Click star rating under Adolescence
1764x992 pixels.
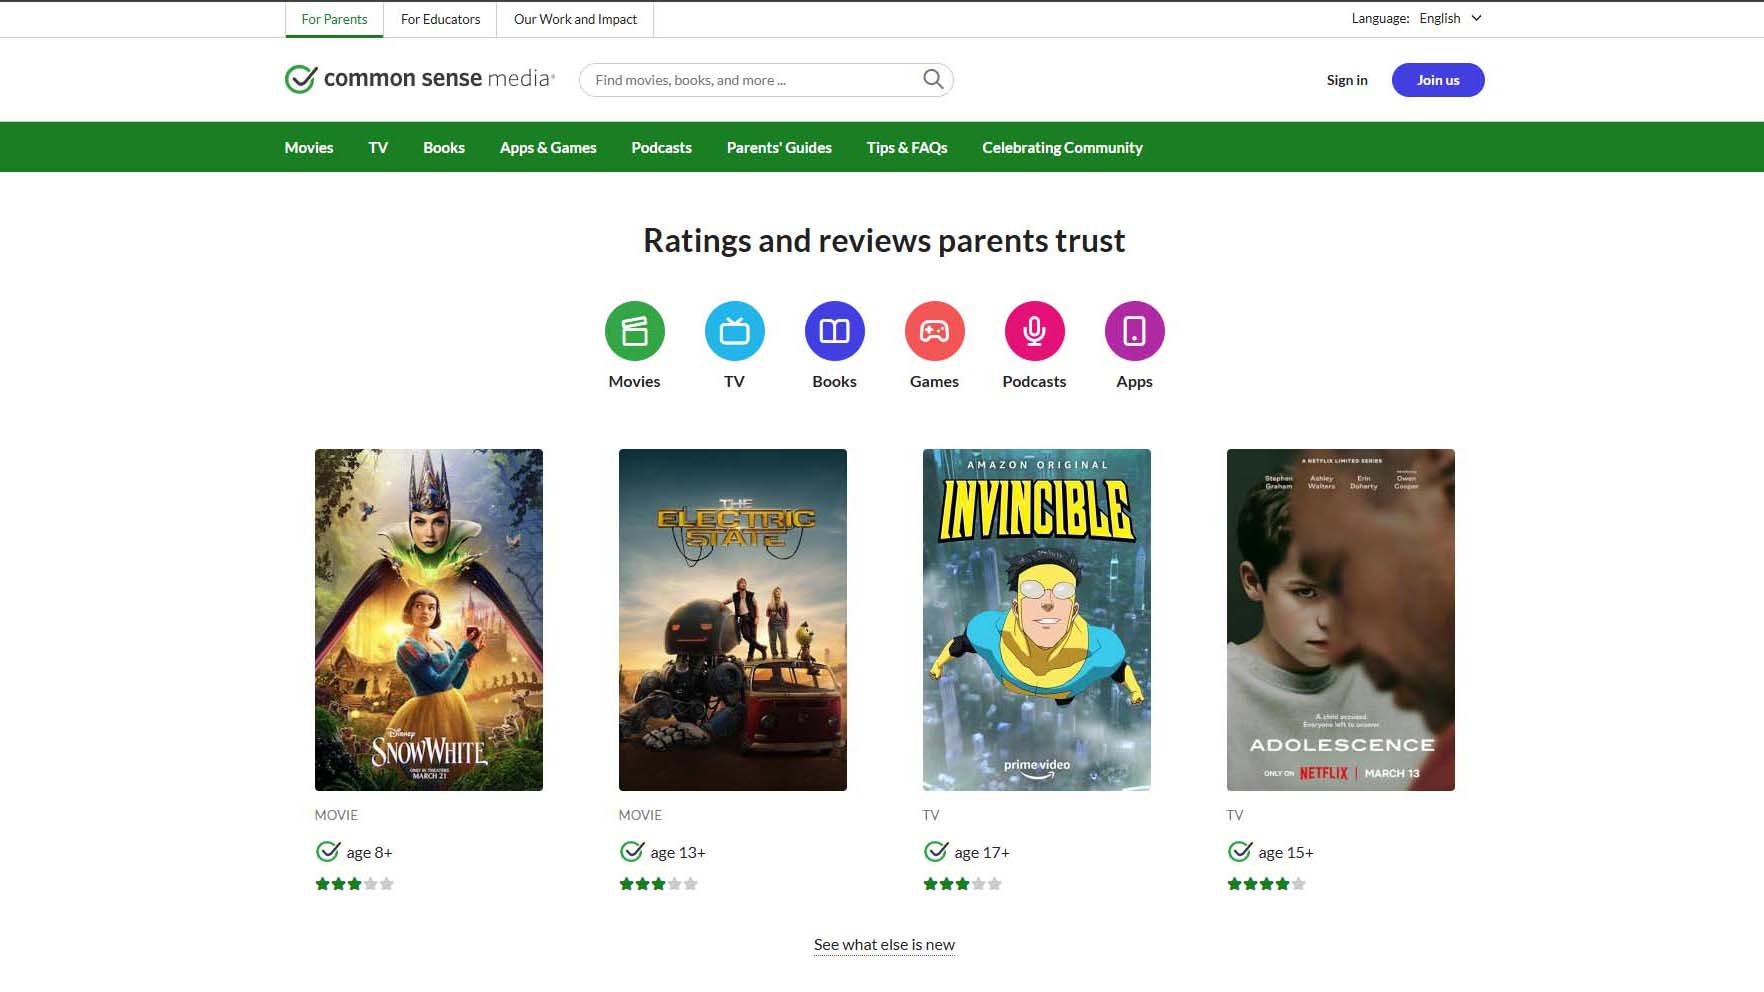[1267, 884]
